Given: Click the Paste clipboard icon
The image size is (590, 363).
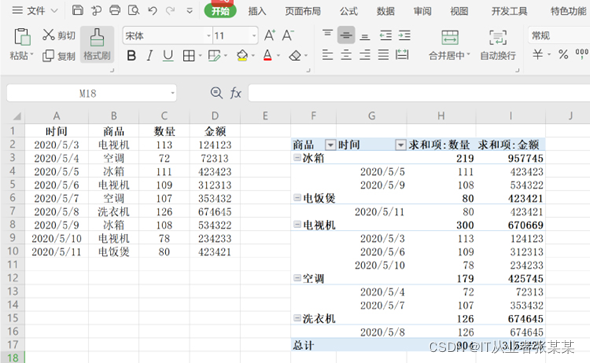Looking at the screenshot, I should (x=22, y=37).
